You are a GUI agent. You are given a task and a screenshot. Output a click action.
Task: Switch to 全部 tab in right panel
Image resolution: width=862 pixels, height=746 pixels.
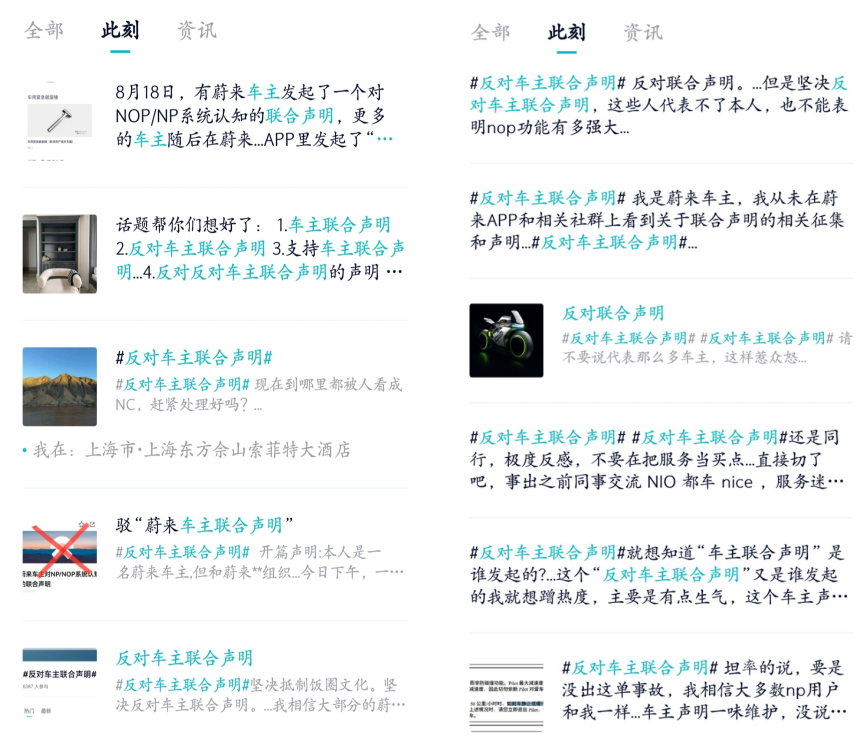click(490, 32)
